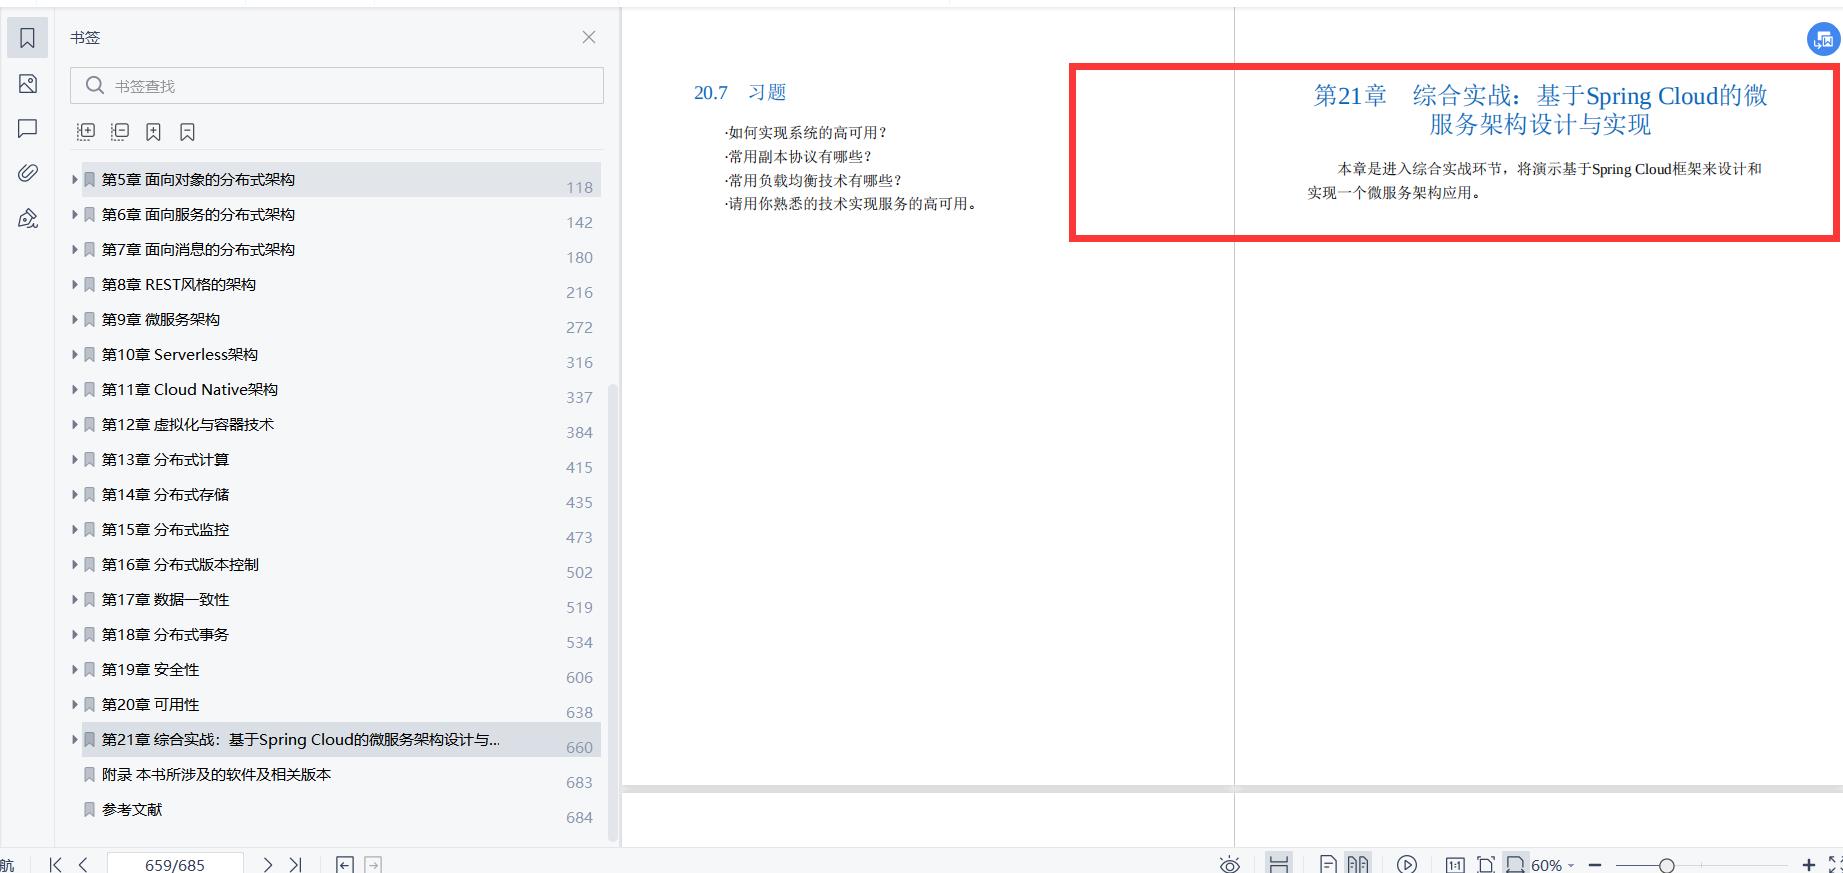Go to the previous page
Viewport: 1843px width, 873px height.
pos(83,864)
